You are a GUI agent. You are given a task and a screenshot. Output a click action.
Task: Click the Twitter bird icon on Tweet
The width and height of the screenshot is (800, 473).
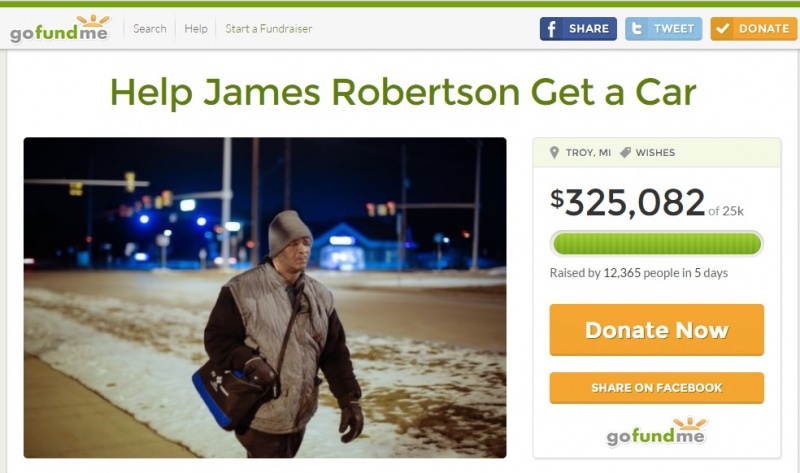click(x=637, y=29)
